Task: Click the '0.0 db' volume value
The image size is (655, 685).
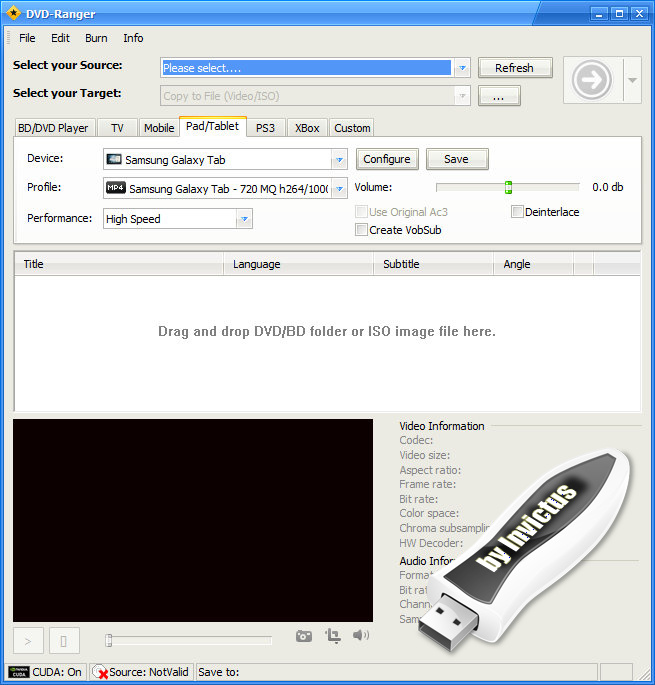Action: 608,187
